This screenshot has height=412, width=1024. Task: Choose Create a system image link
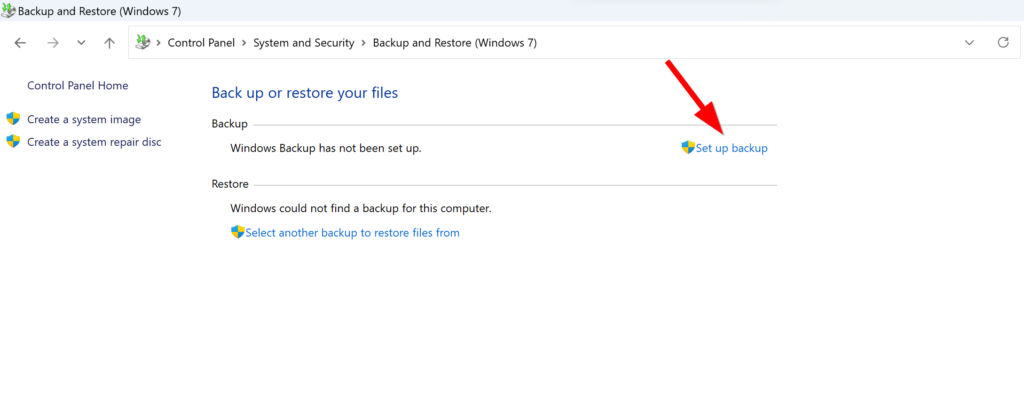pyautogui.click(x=84, y=119)
